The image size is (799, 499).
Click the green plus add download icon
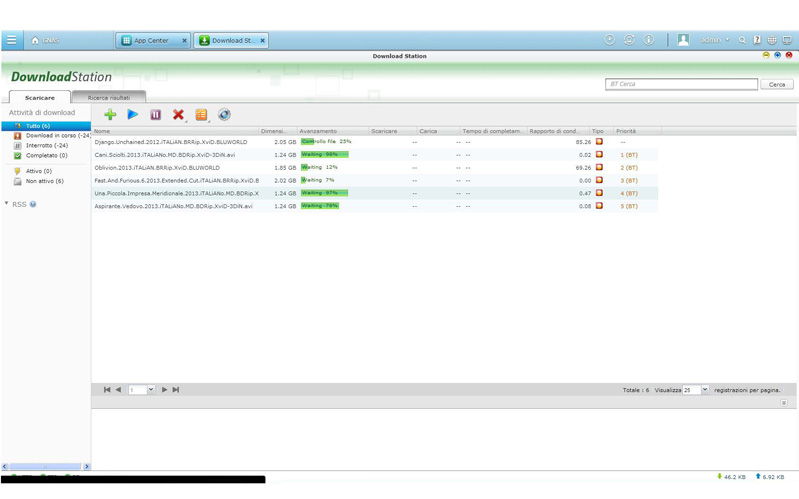pos(110,115)
